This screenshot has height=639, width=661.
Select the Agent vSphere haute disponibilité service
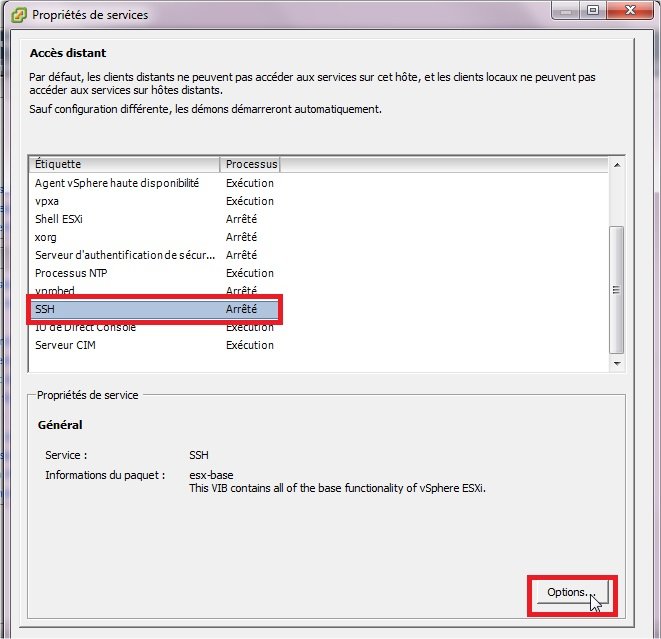[x=117, y=183]
